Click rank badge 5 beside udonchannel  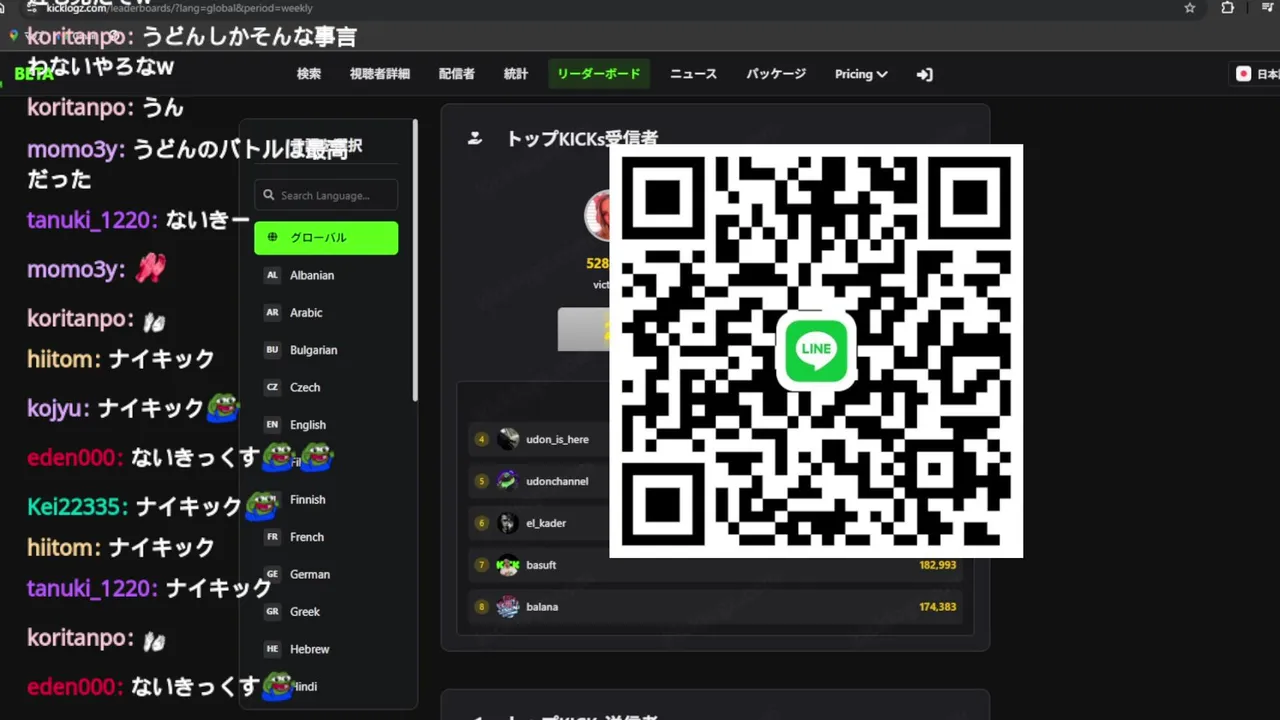tap(481, 481)
